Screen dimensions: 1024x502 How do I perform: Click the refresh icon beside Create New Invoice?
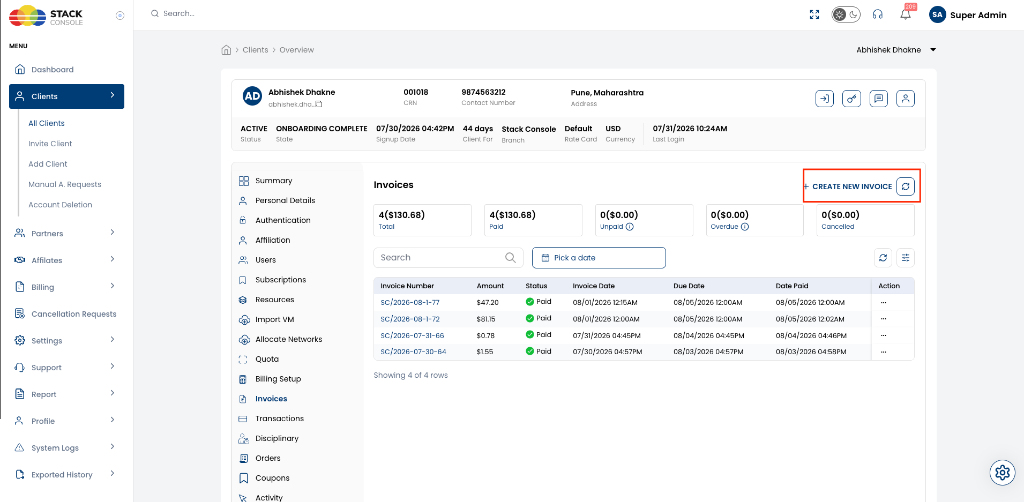tap(905, 186)
